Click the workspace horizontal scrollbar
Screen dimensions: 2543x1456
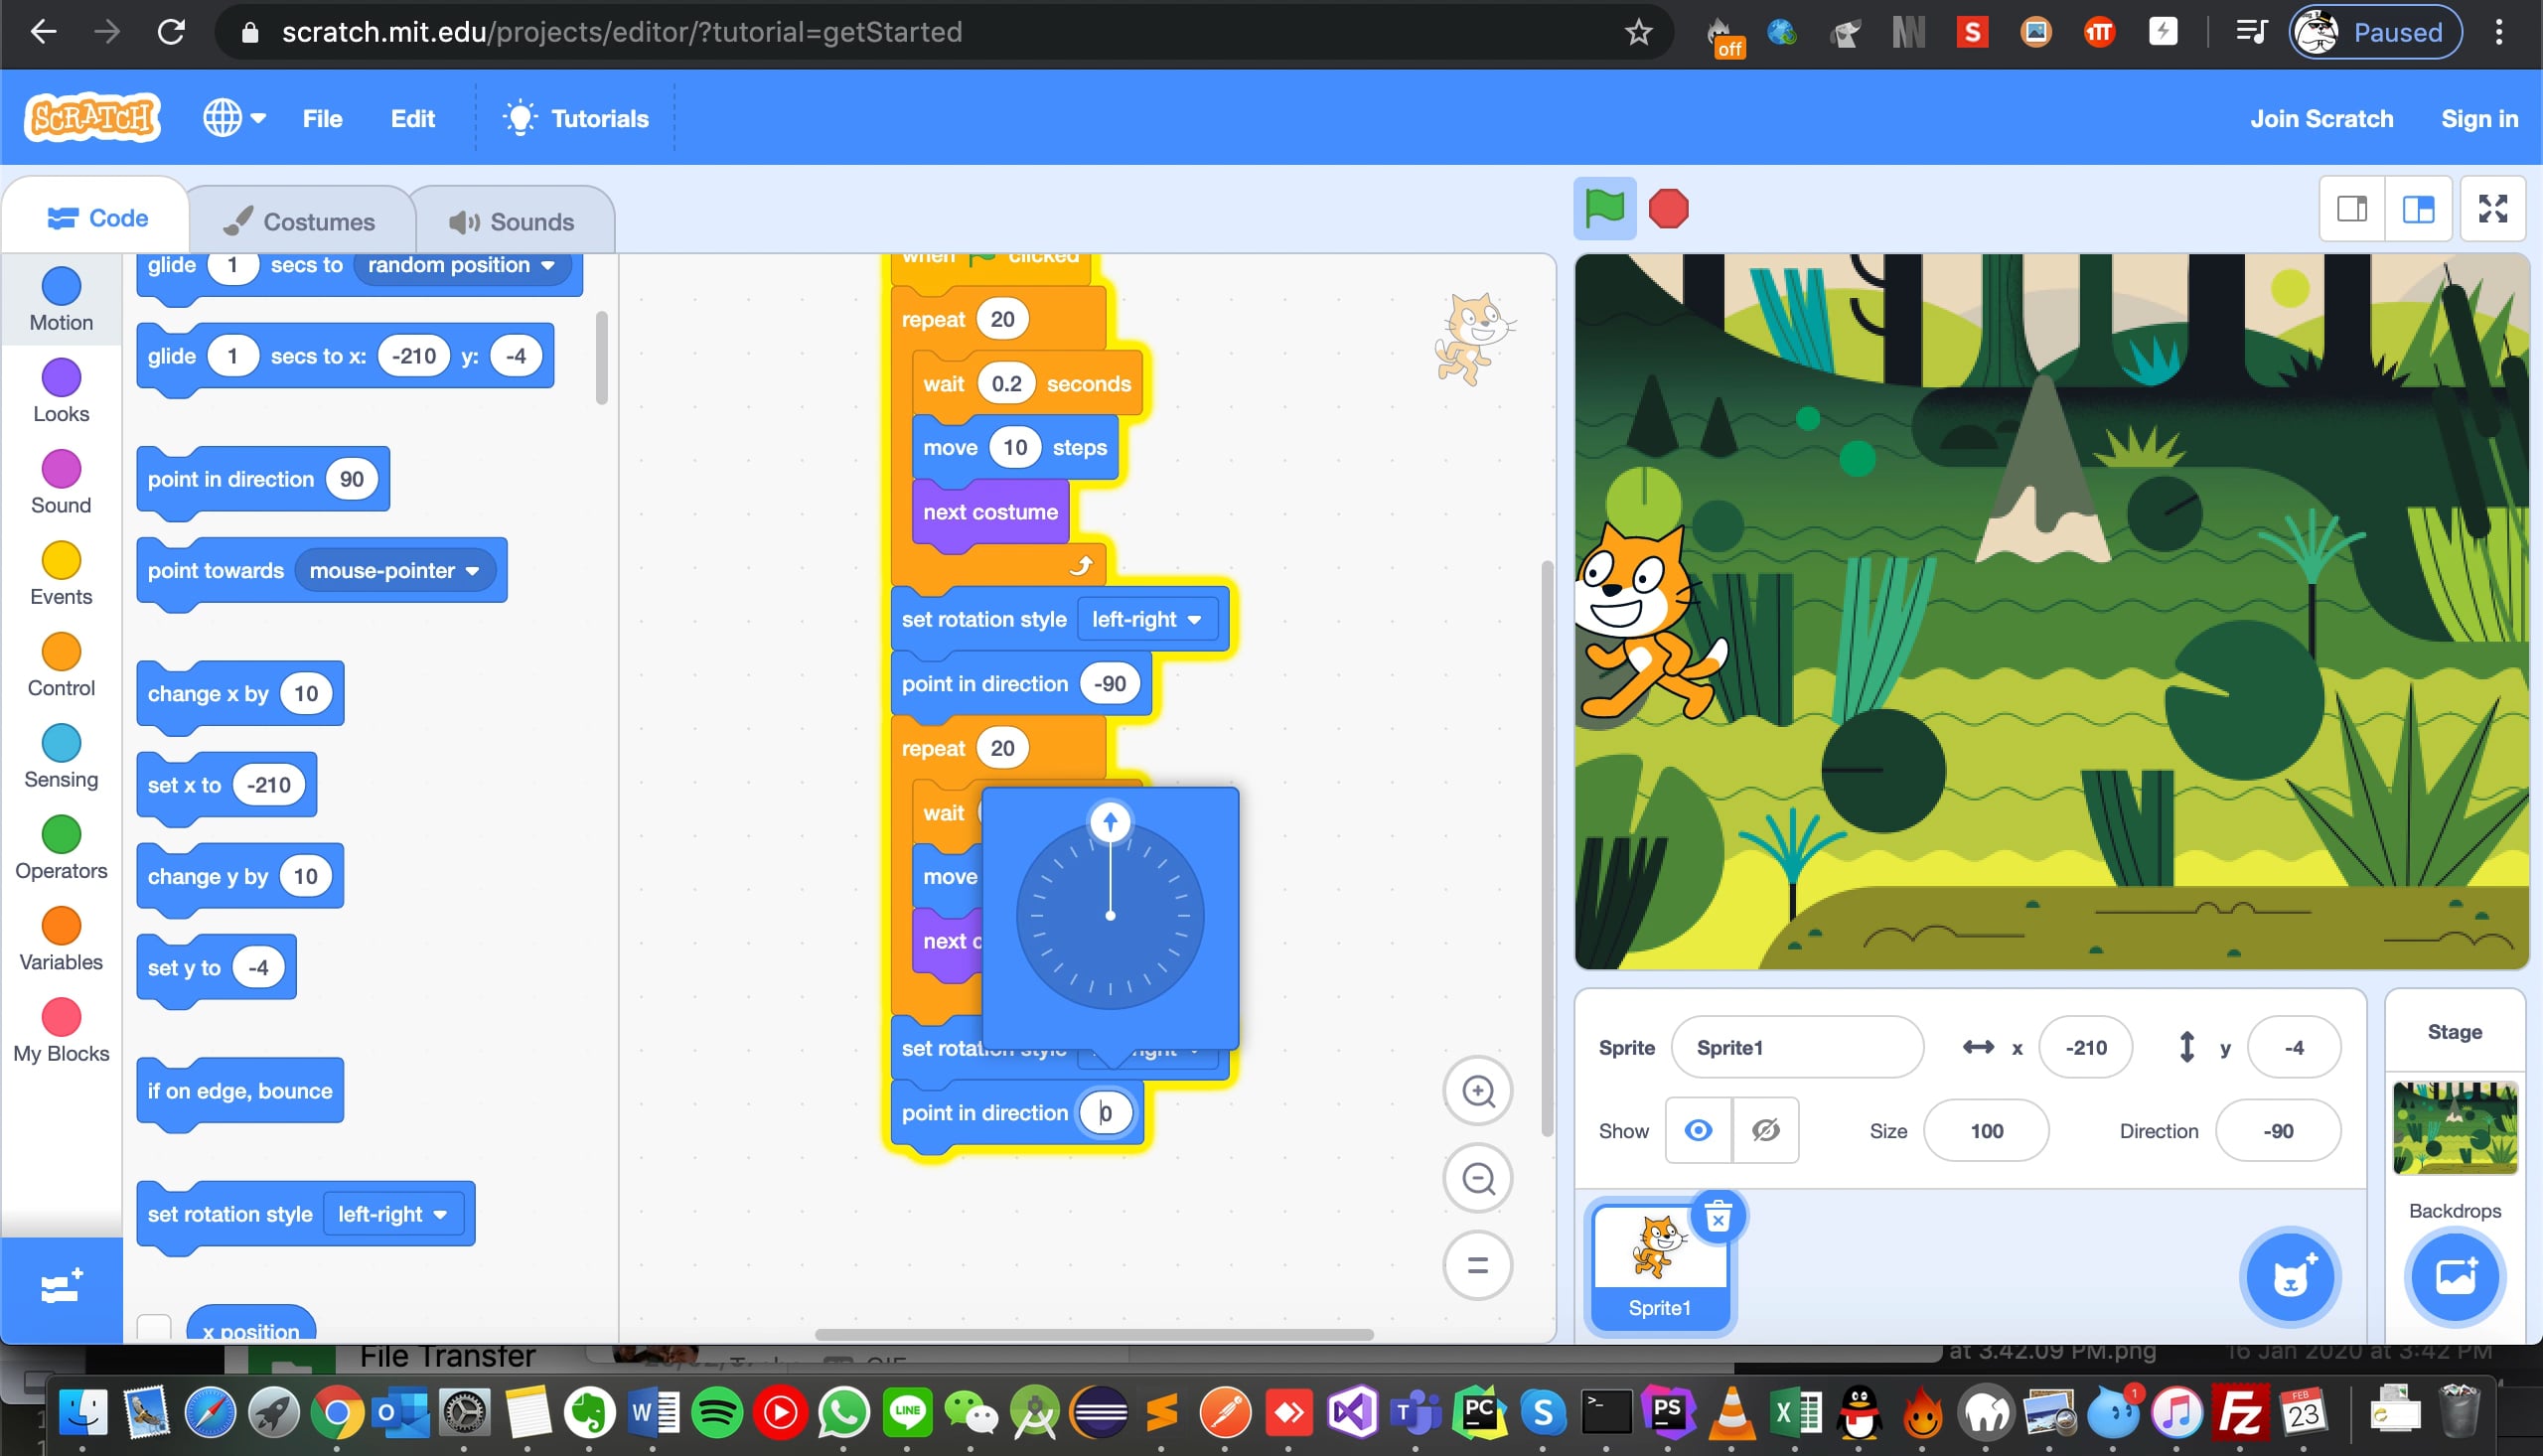pyautogui.click(x=1094, y=1334)
